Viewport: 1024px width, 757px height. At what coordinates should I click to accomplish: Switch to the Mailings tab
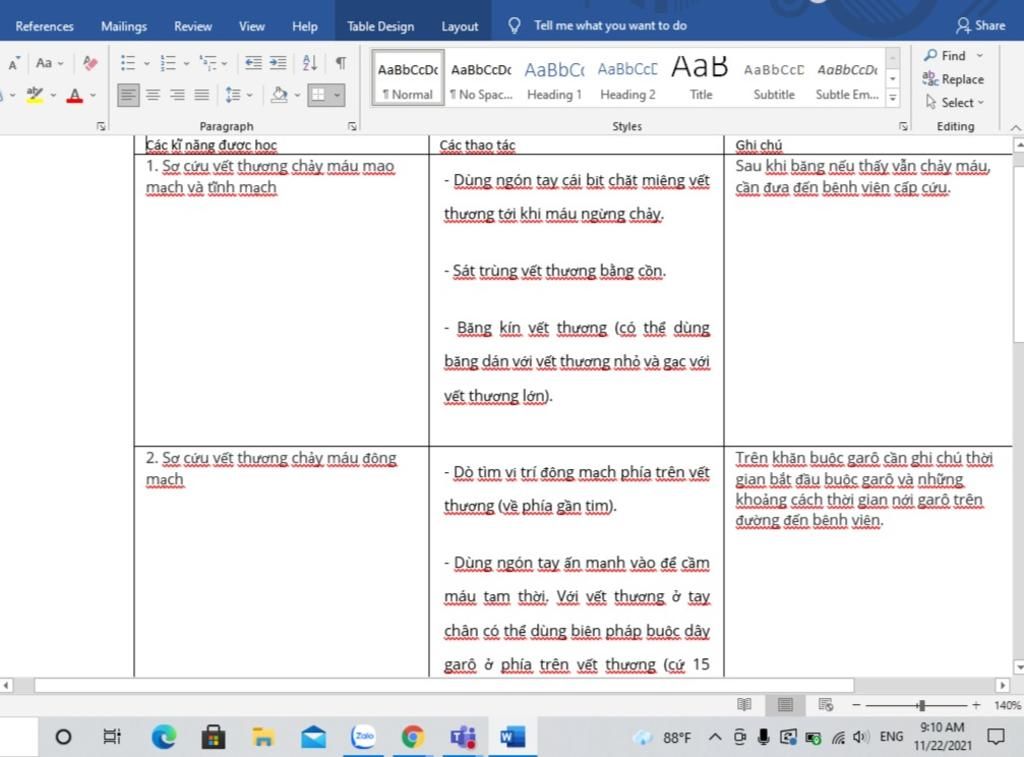(x=124, y=26)
